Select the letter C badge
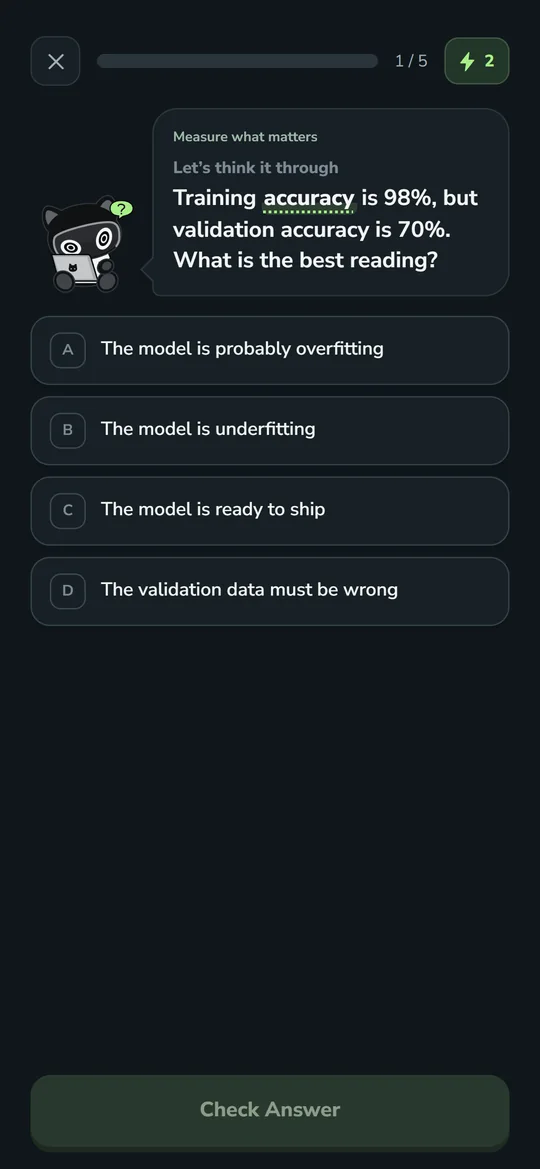Screen dimensions: 540x1169 coord(68,511)
